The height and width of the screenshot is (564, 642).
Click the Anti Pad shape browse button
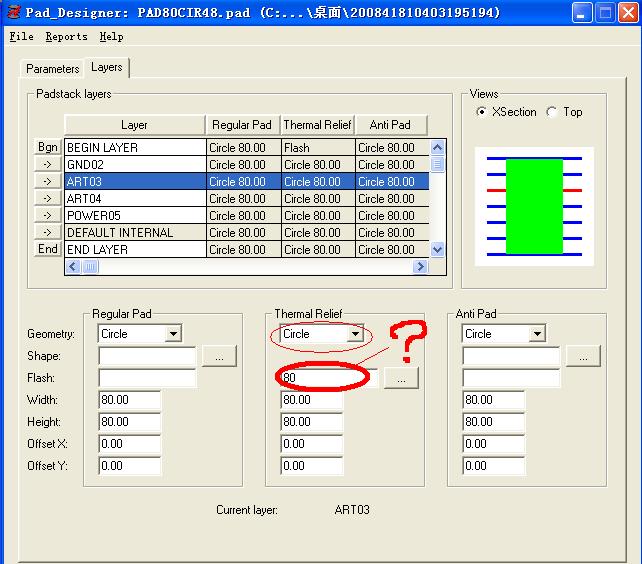[x=583, y=356]
